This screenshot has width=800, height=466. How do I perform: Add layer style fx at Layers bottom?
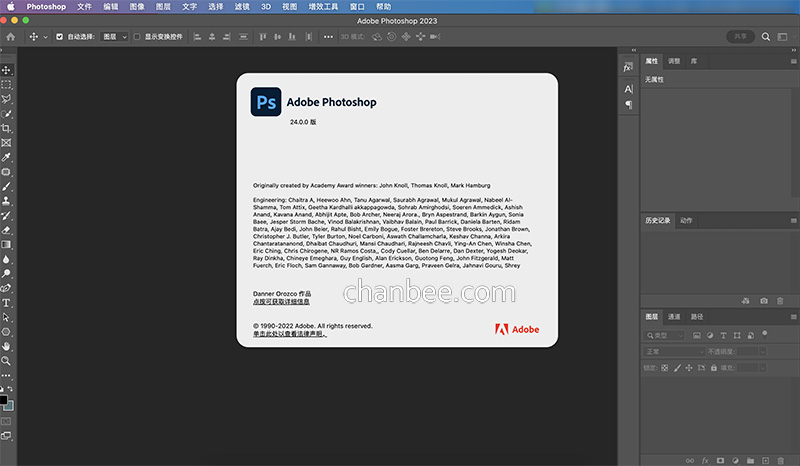[x=705, y=460]
